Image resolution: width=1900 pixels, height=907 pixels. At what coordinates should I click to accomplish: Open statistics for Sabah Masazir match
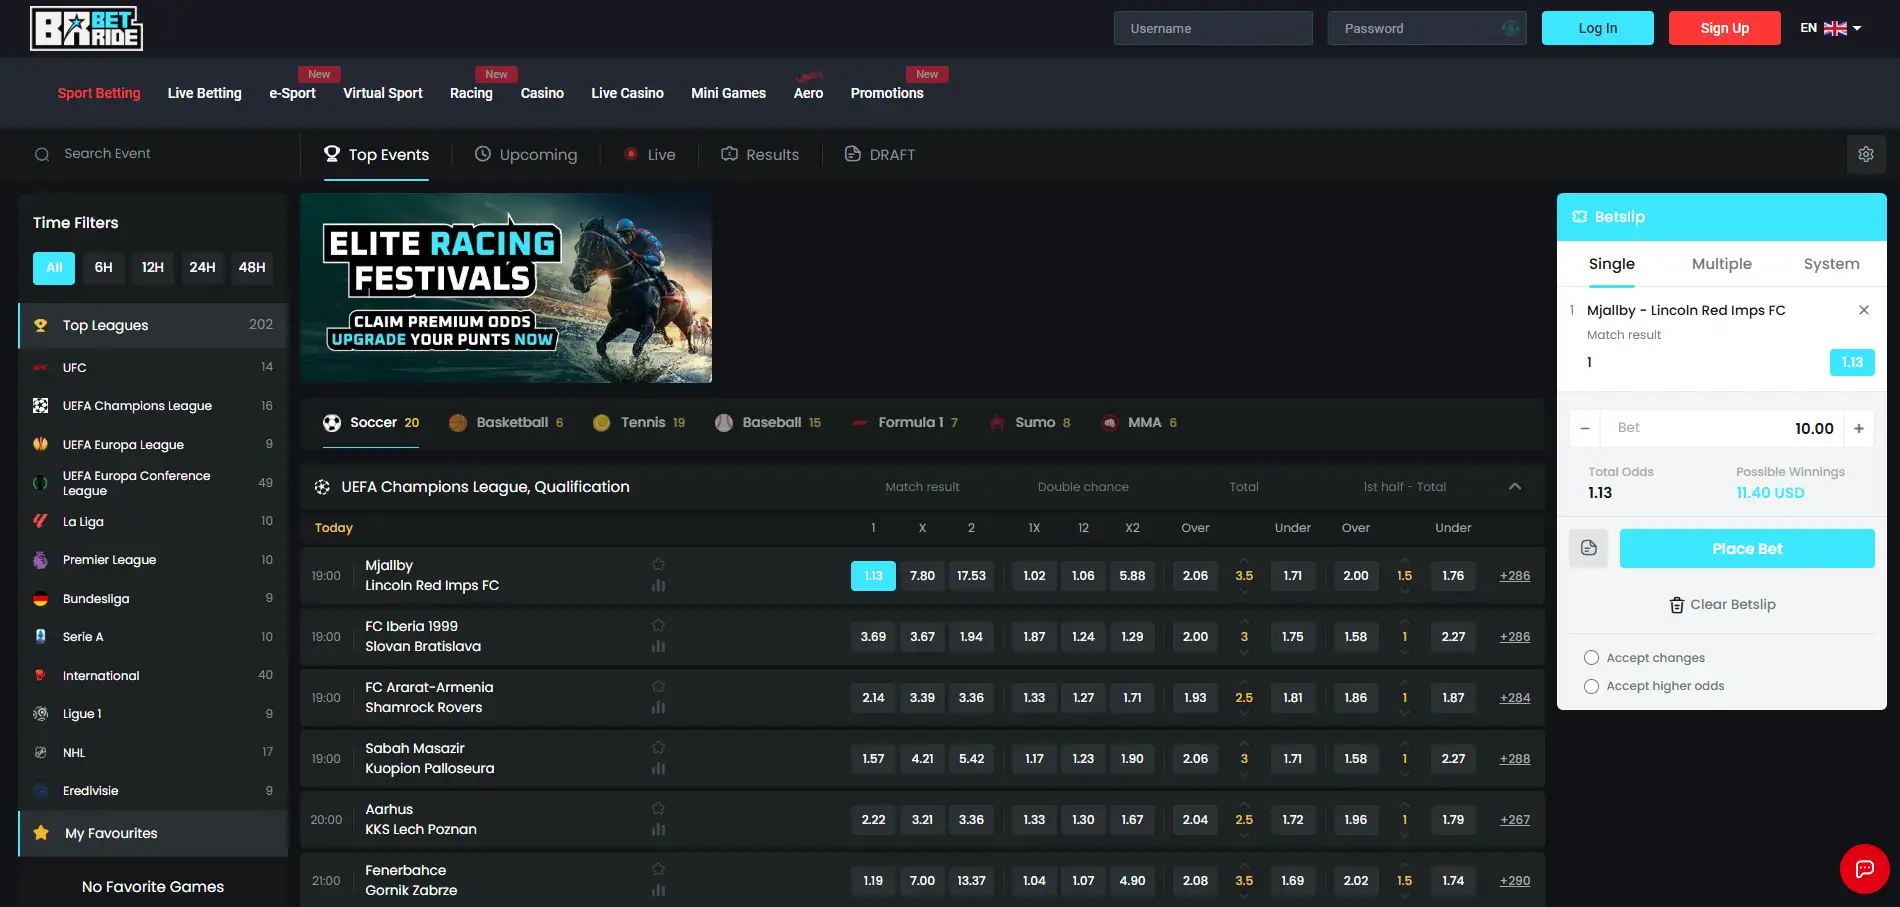click(658, 769)
